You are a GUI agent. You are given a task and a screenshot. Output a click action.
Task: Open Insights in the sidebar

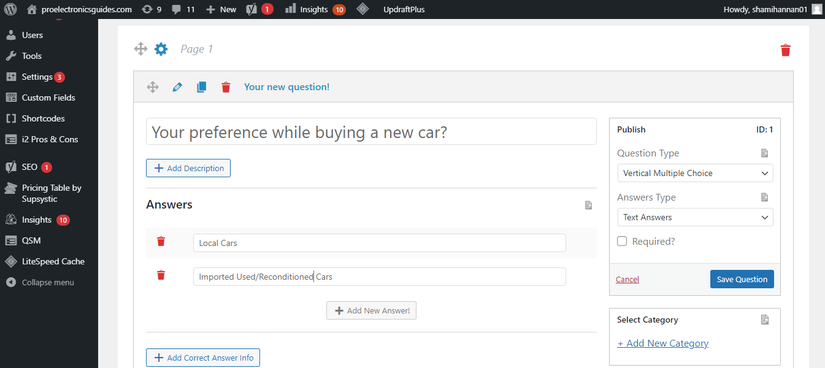point(37,220)
